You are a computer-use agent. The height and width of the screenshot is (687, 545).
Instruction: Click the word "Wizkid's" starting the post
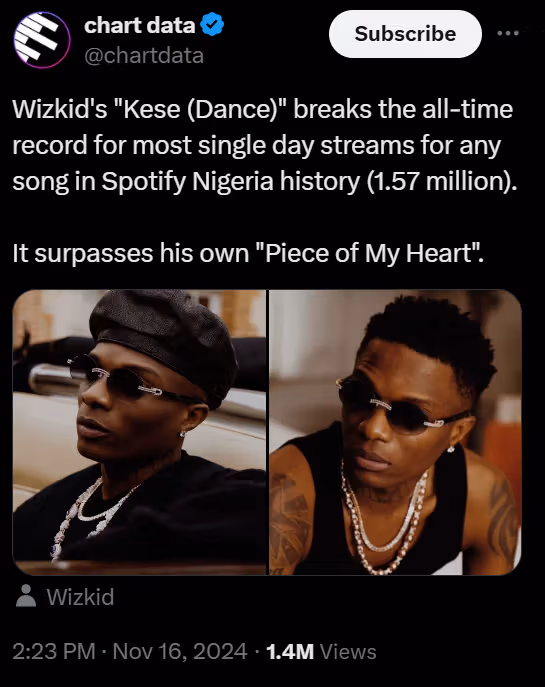60,110
